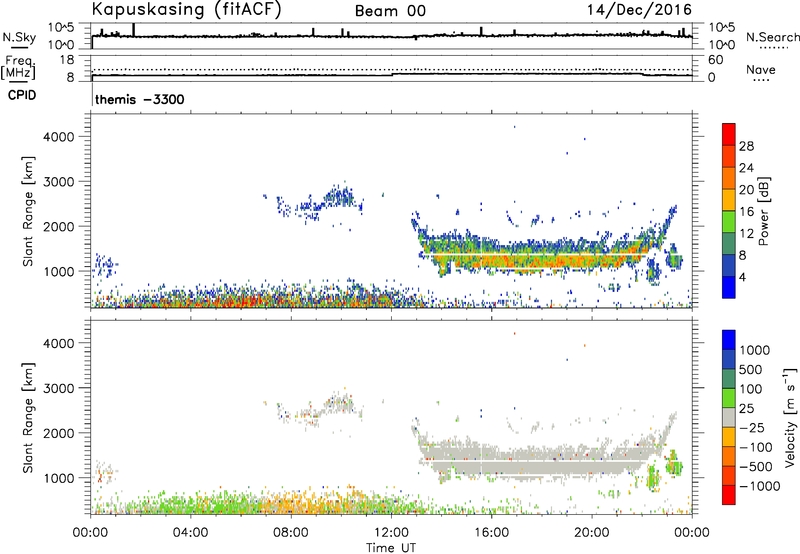Pick the bright blue bottom Power colorbar segment
Screen dimensions: 800x554
point(729,287)
